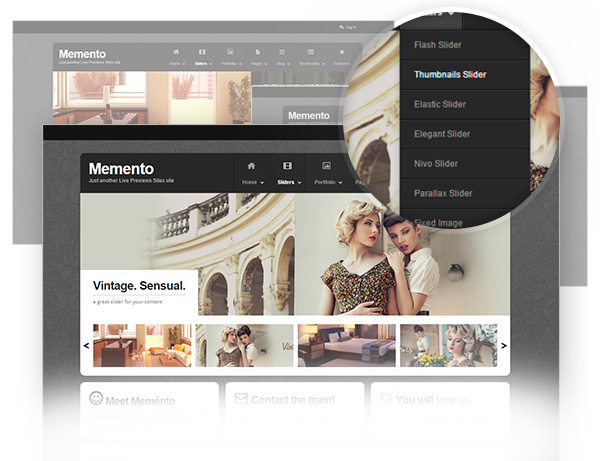Open the Shortcodes dropdown arrow in the back window

323,64
